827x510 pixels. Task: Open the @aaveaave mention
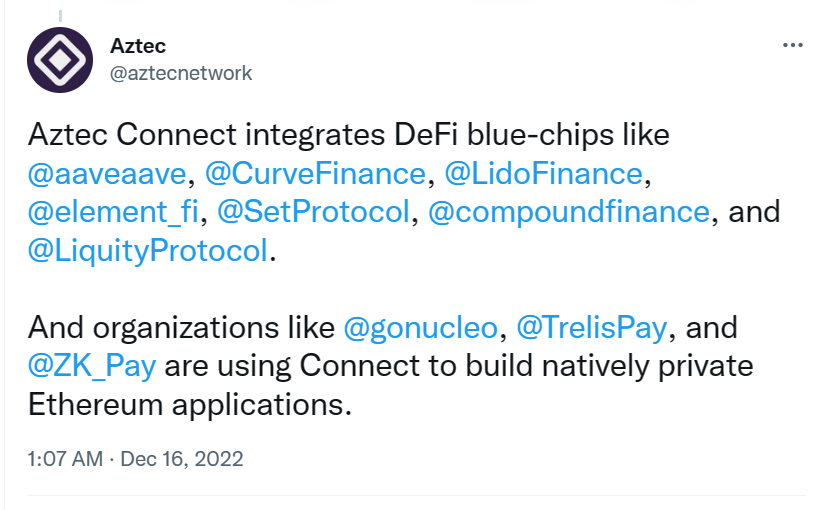click(109, 173)
